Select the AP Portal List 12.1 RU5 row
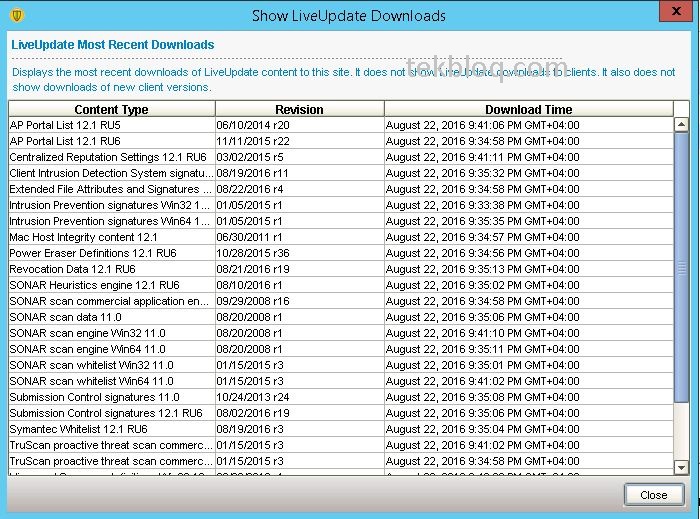Viewport: 700px width, 519px height. click(341, 125)
